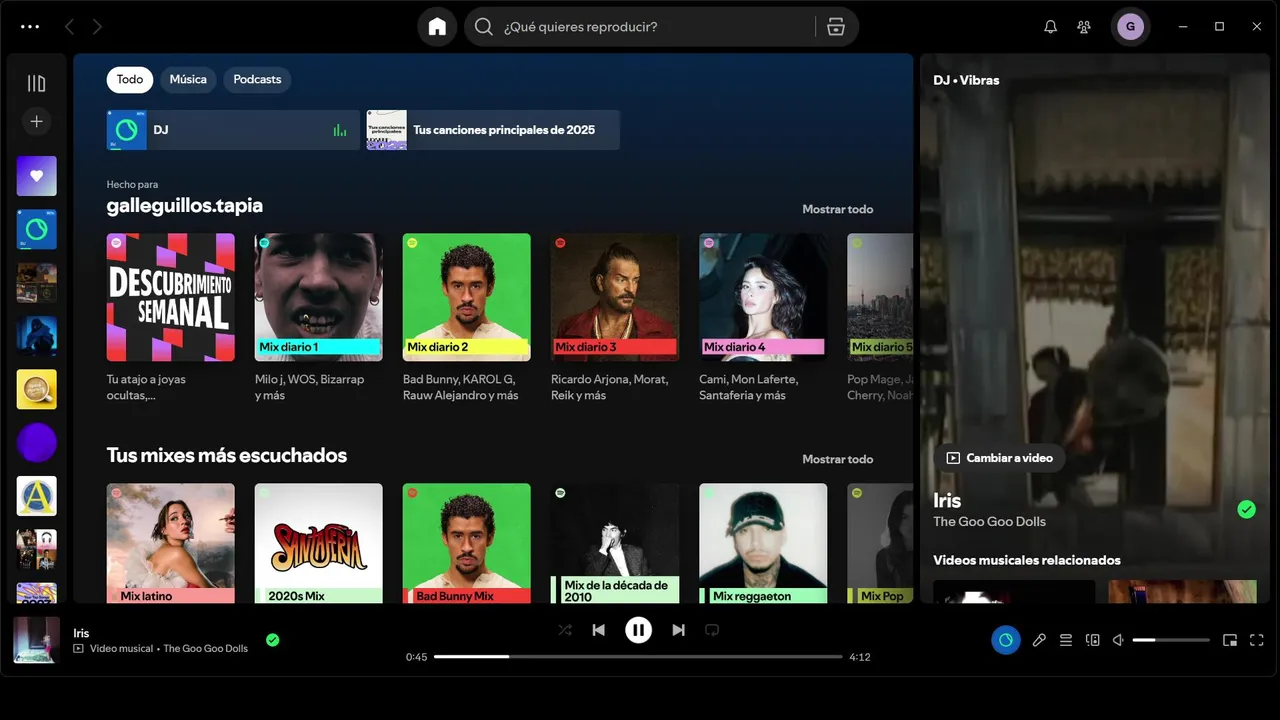Open 2020s Mix card
This screenshot has width=1280, height=720.
tap(318, 543)
